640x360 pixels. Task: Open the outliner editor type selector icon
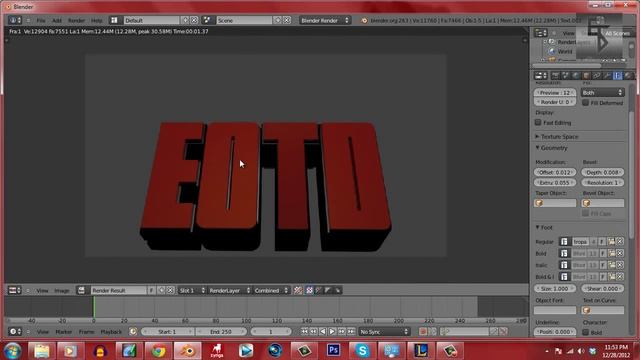tap(540, 33)
